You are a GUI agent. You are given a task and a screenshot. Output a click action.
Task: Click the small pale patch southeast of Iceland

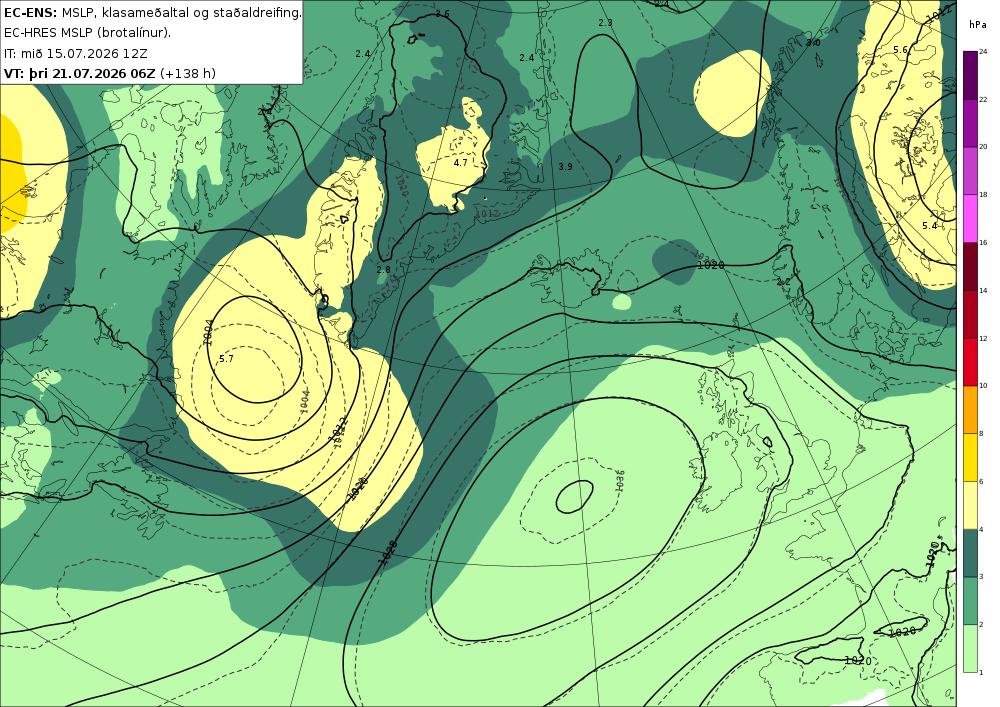622,302
